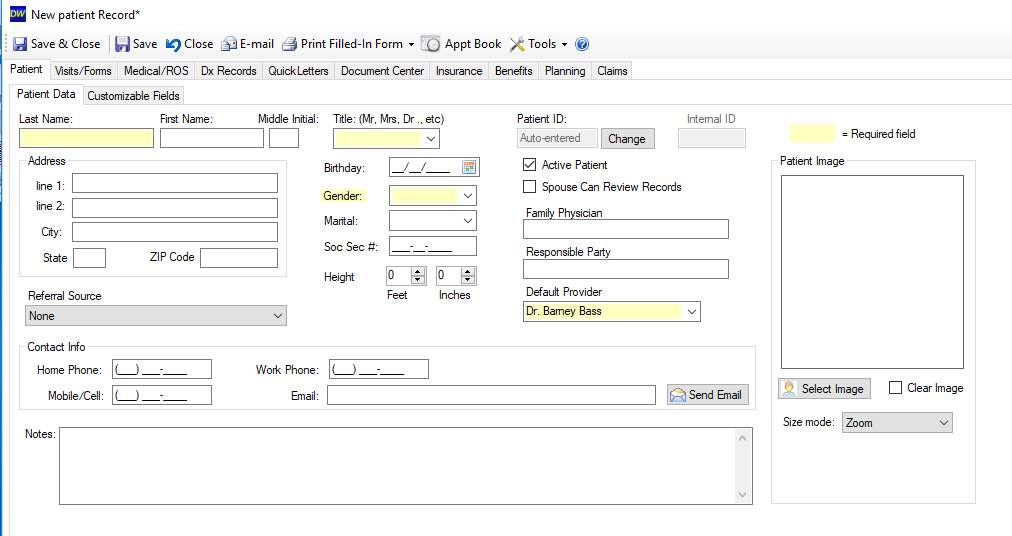Click the Save & Close floppy icon
Screen dimensions: 1012x536
(20, 44)
